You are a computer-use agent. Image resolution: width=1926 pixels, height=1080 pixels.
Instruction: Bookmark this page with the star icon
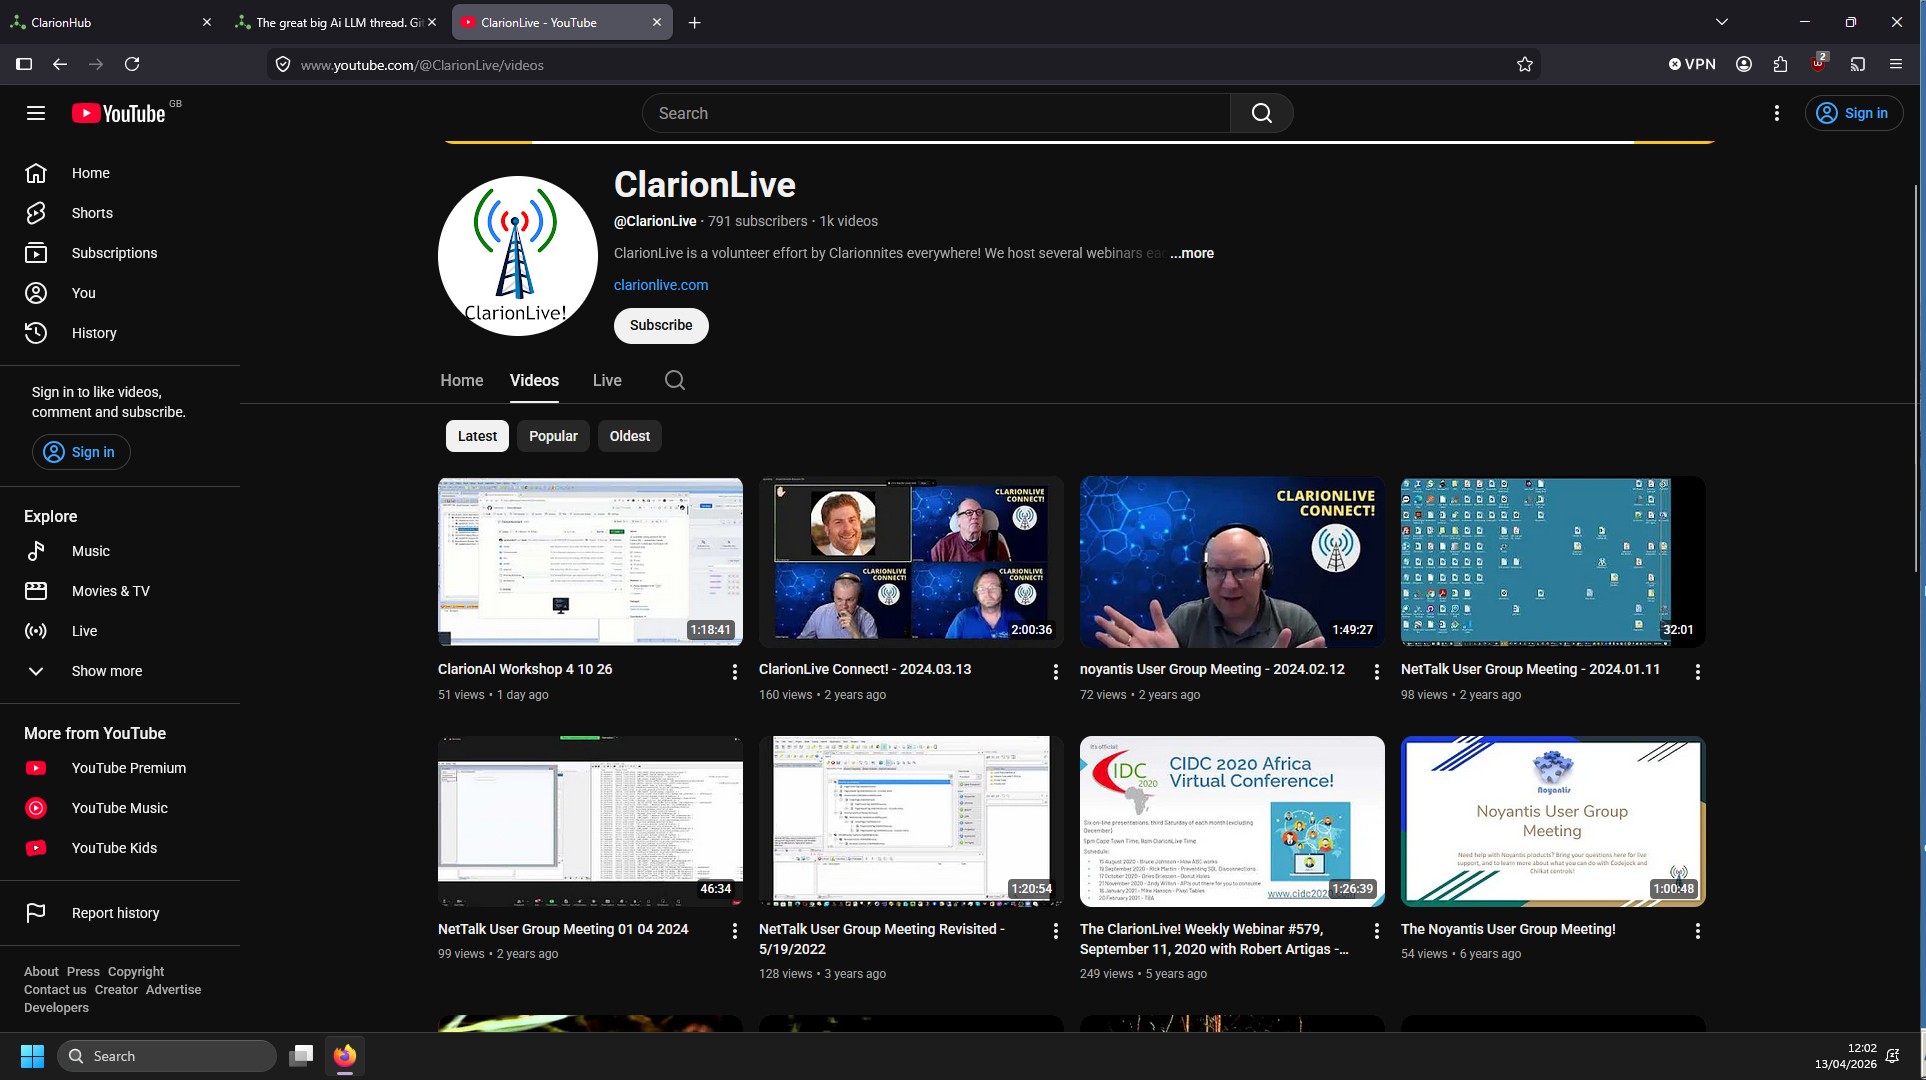(x=1524, y=65)
